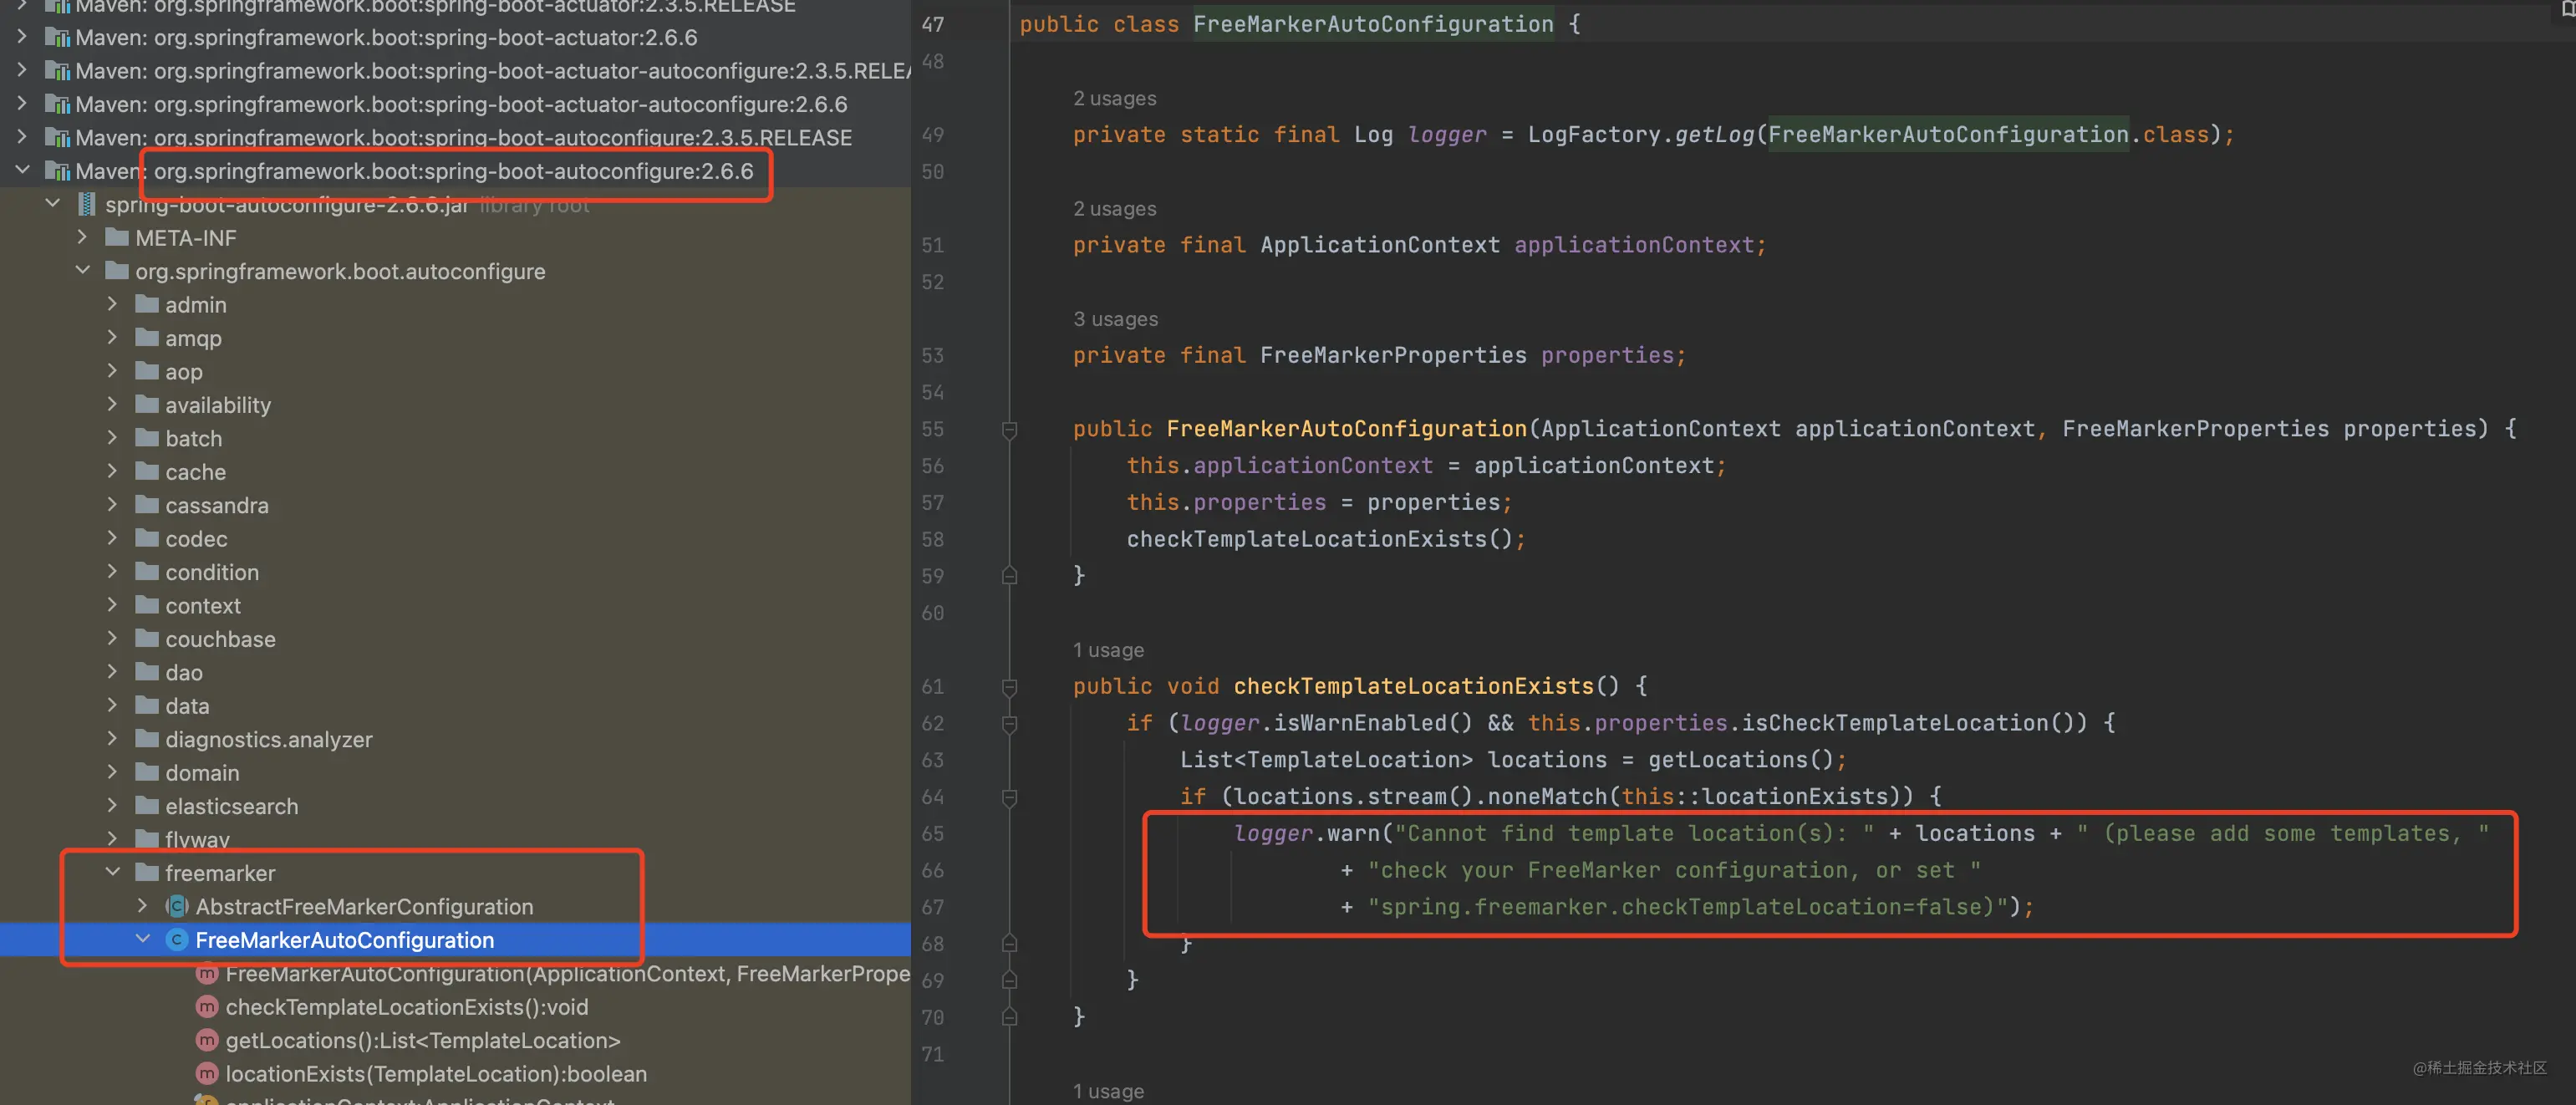Expand the META-INF folder
The image size is (2576, 1105).
pyautogui.click(x=83, y=238)
